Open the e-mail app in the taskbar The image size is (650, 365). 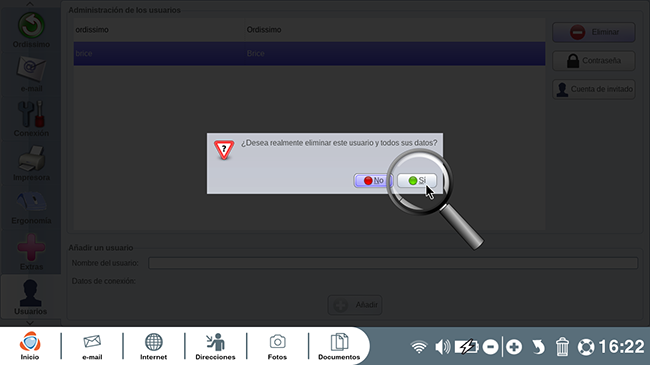tap(92, 347)
